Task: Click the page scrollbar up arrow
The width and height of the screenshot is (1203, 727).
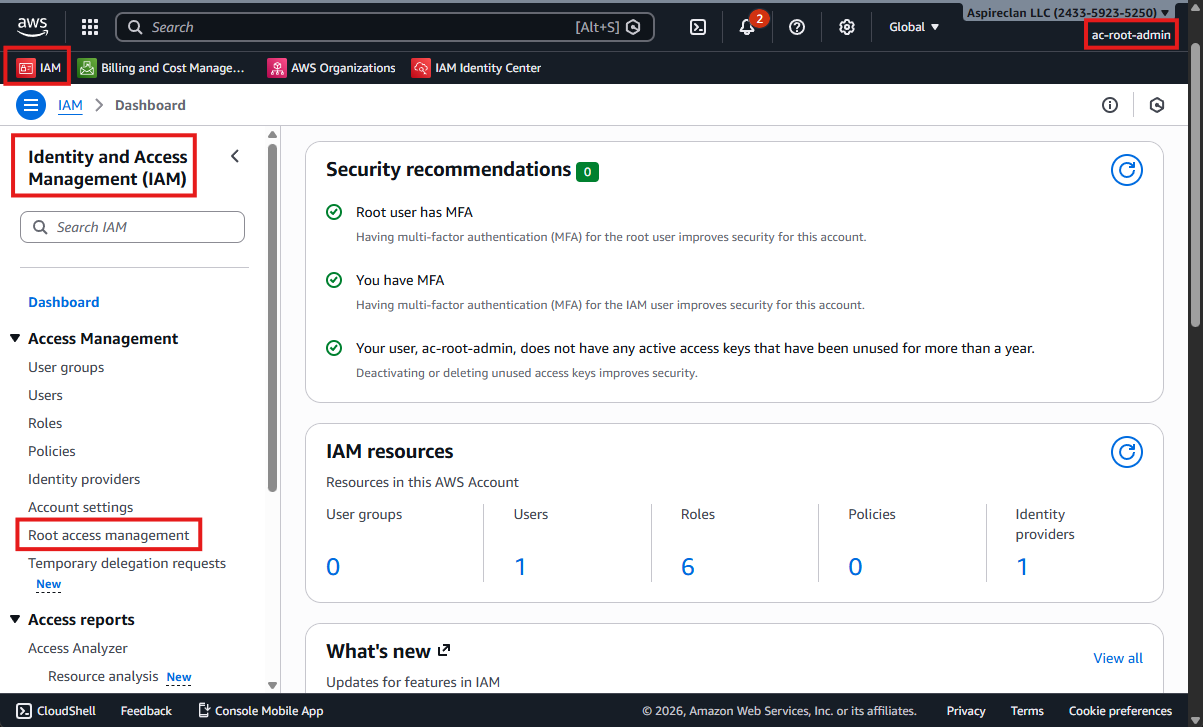Action: [1195, 7]
